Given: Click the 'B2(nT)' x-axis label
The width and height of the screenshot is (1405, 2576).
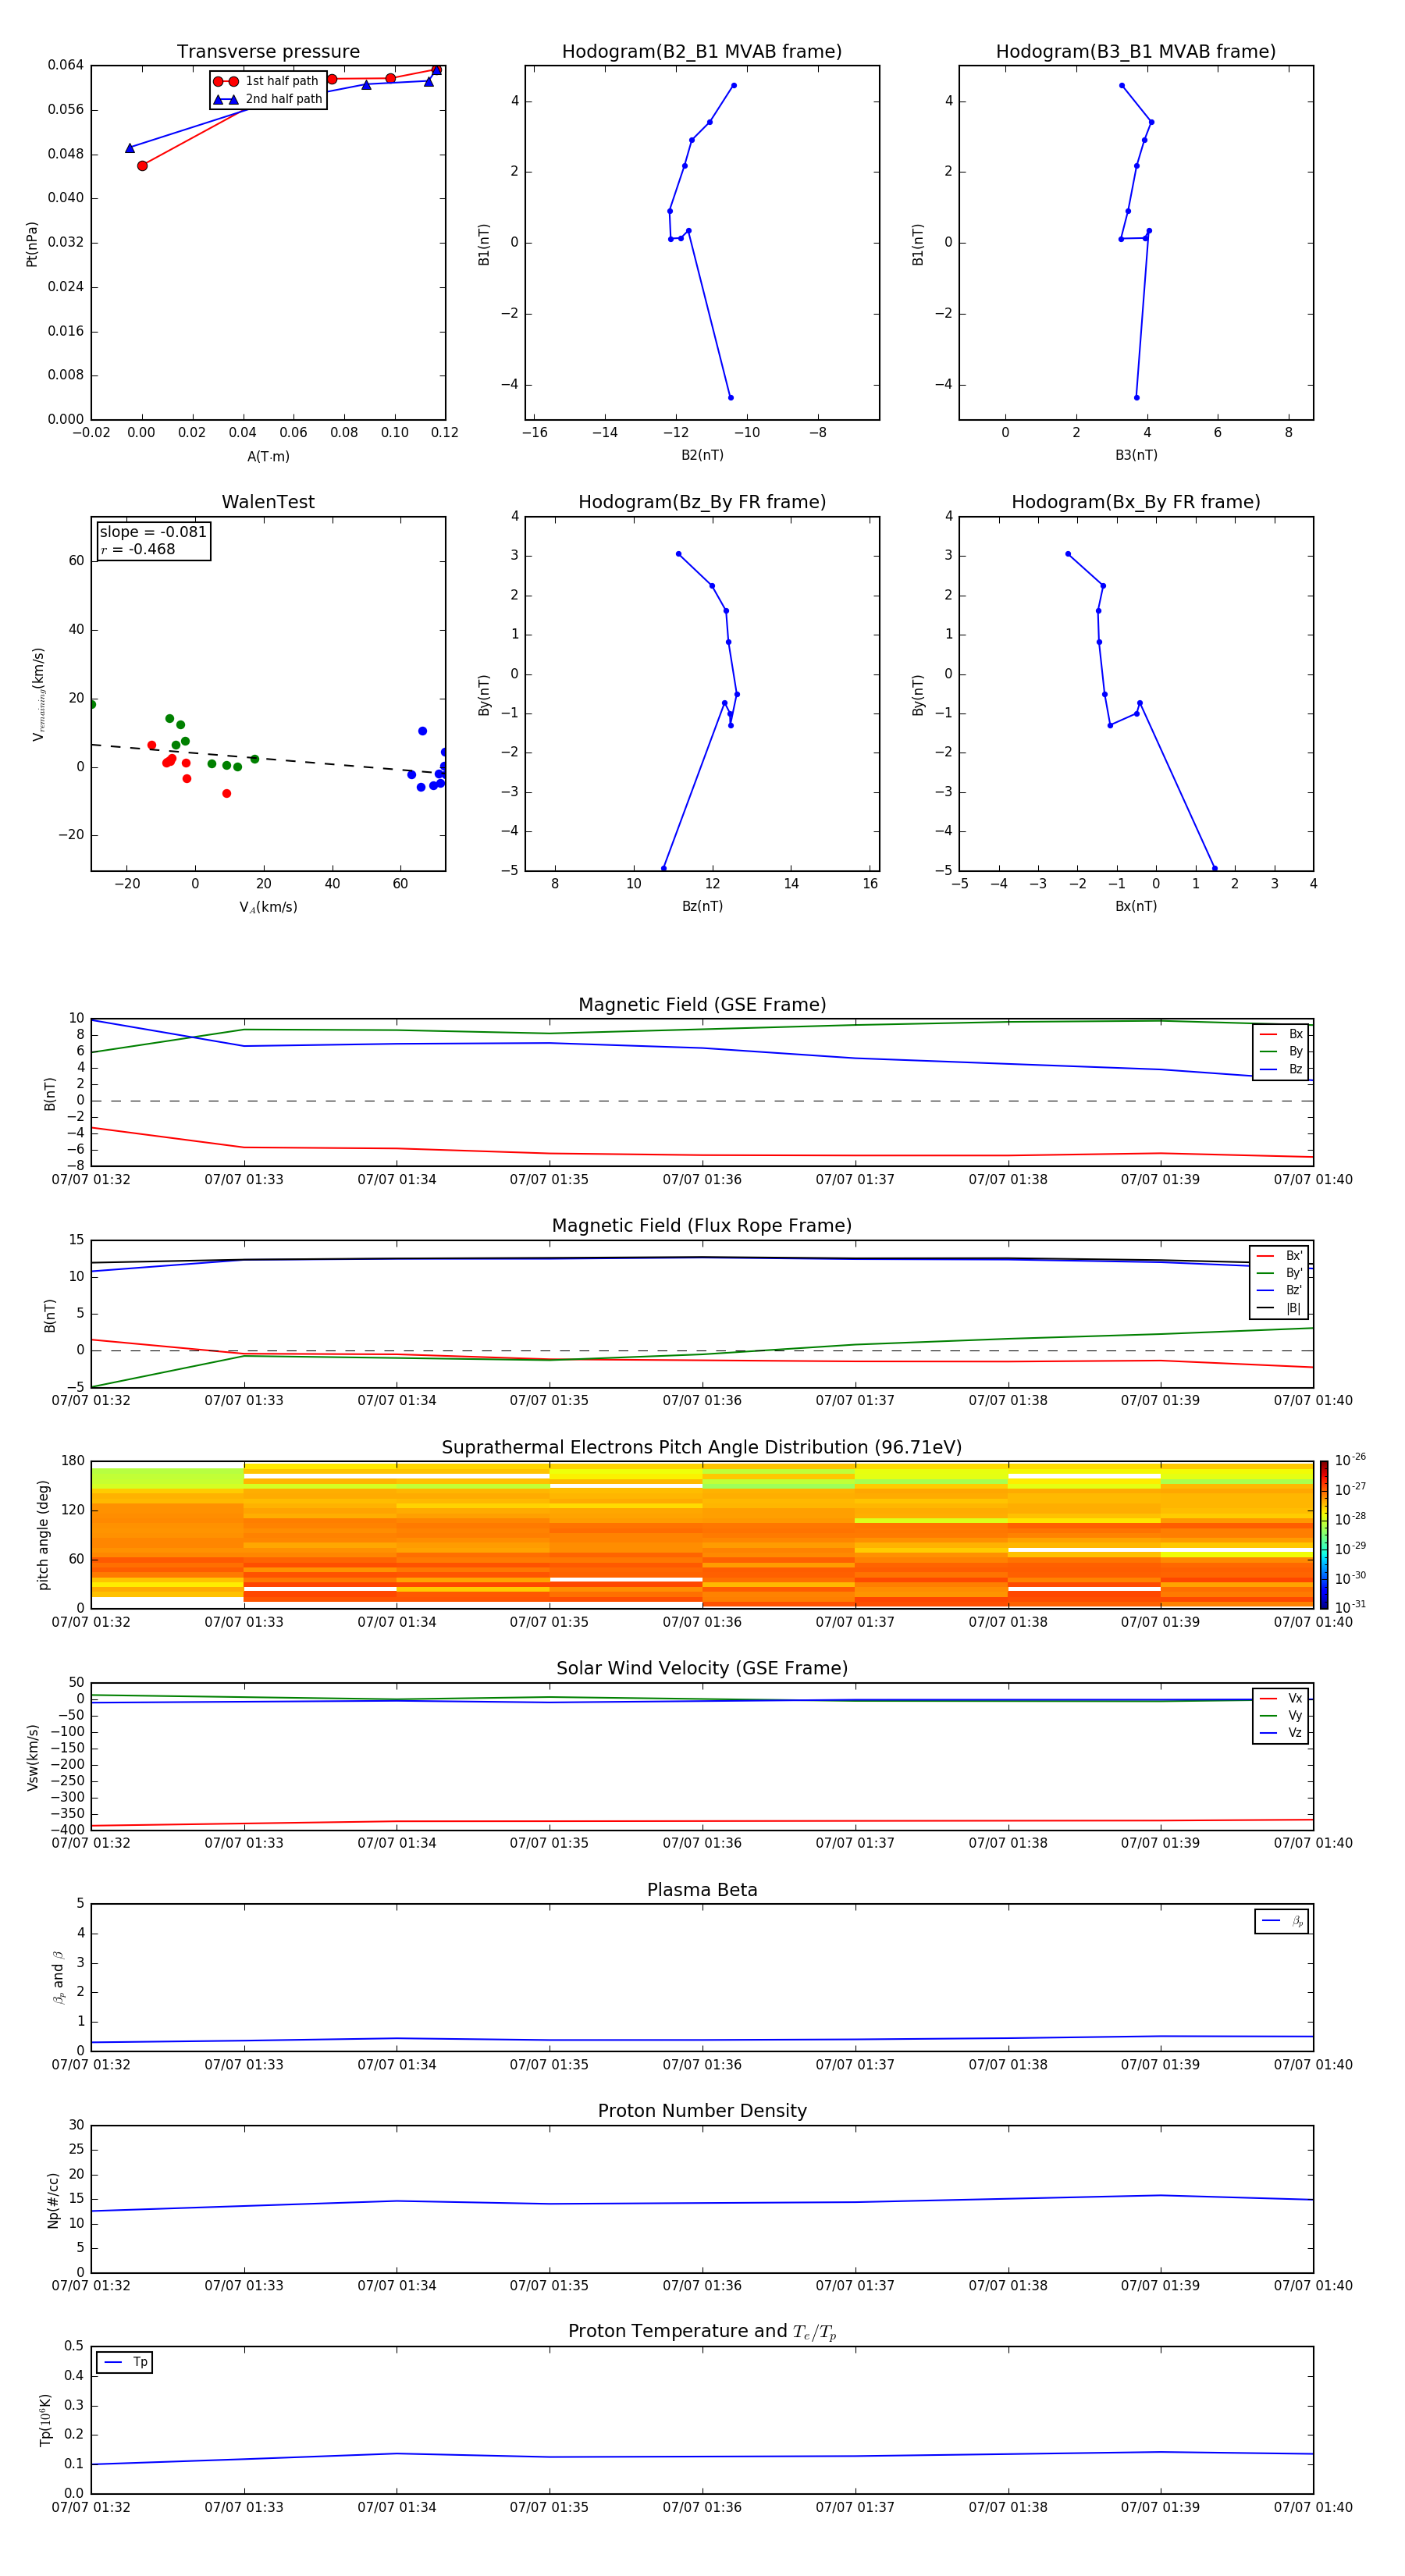Looking at the screenshot, I should pos(702,455).
